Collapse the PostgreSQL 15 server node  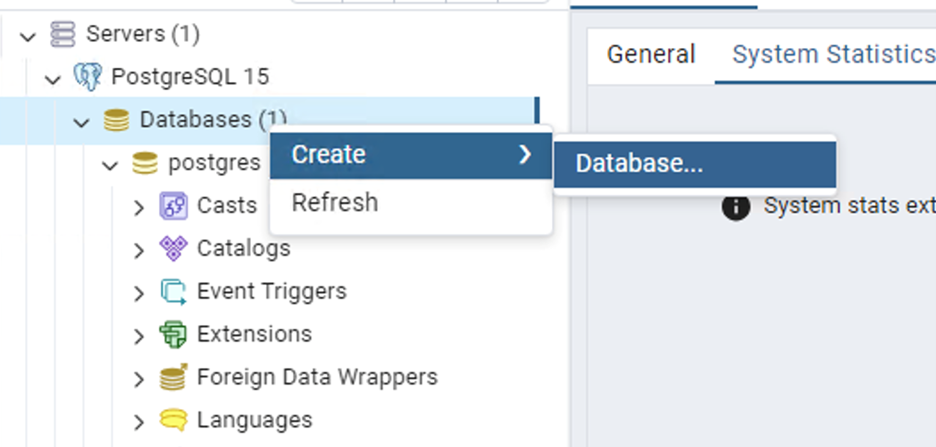[54, 78]
